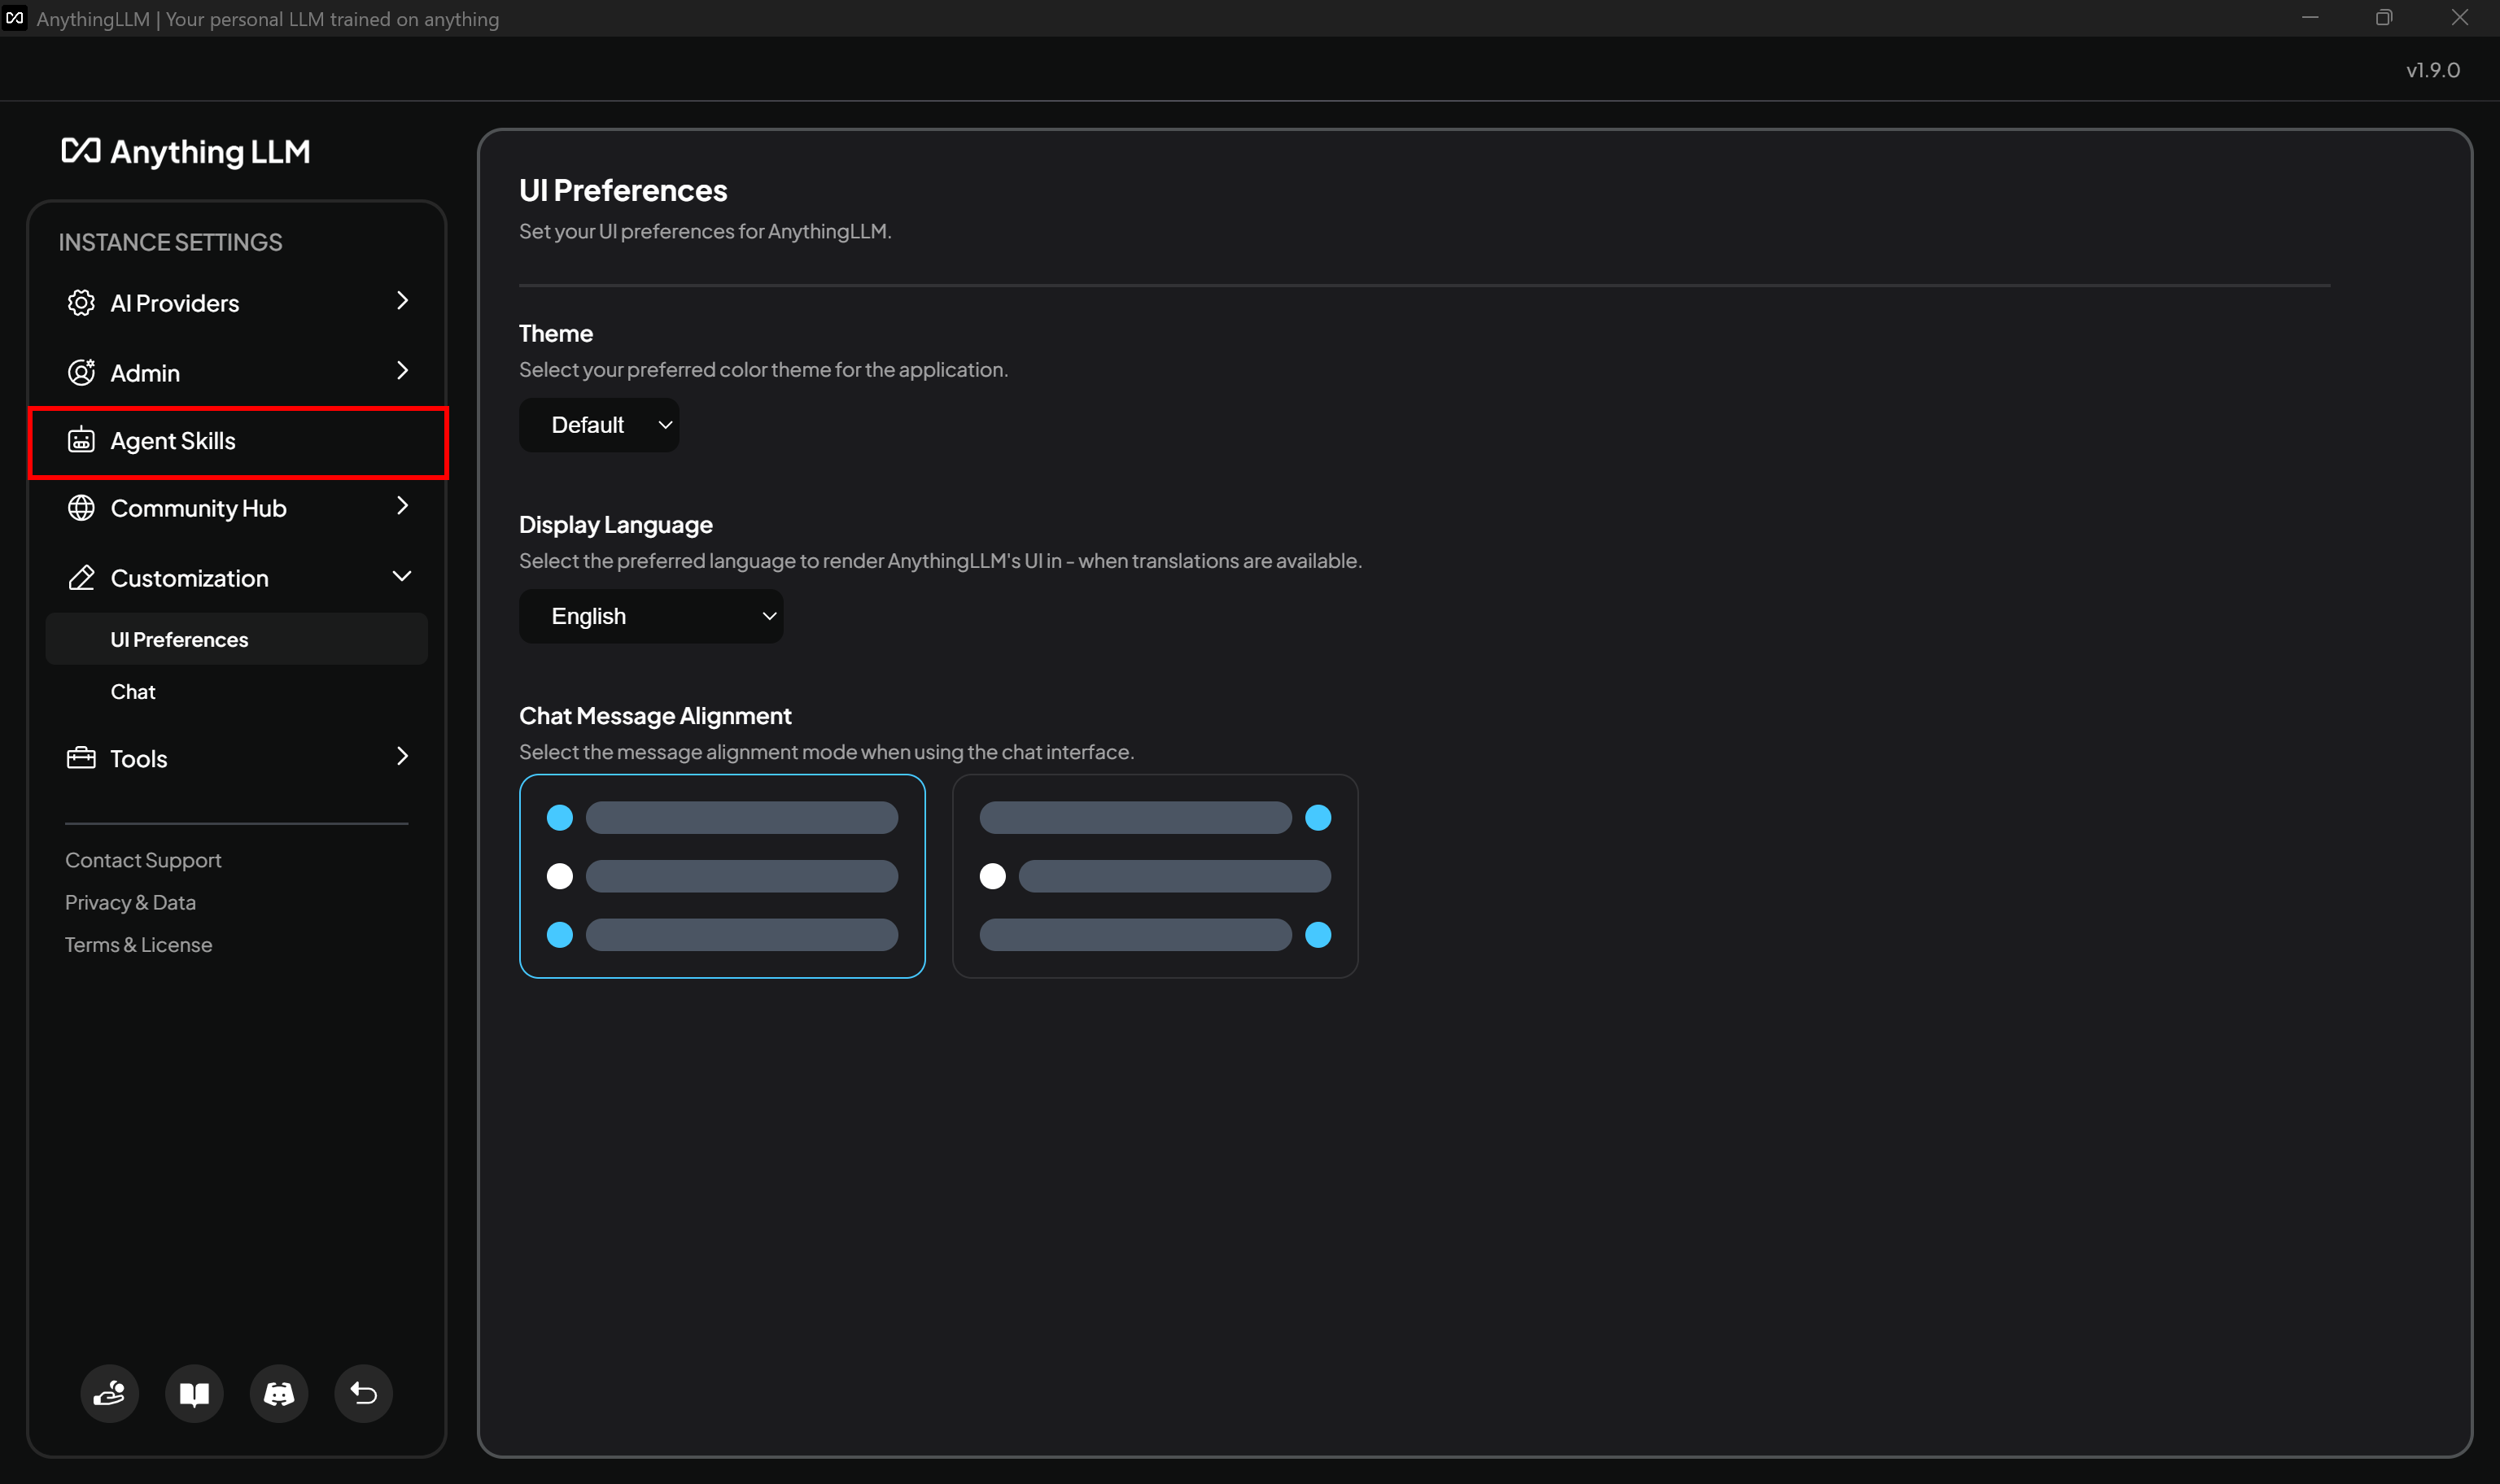Image resolution: width=2500 pixels, height=1484 pixels.
Task: Select the alternating chat message alignment mode
Action: 1155,876
